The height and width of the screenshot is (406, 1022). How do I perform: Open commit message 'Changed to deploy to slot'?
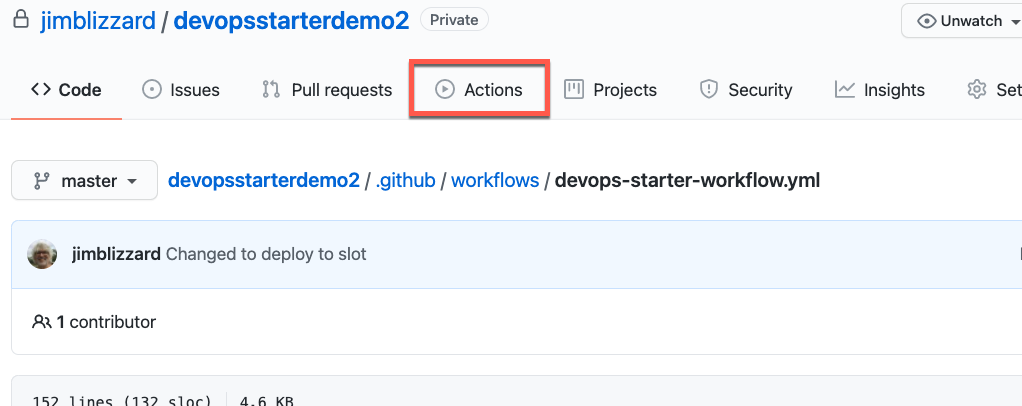pos(266,254)
